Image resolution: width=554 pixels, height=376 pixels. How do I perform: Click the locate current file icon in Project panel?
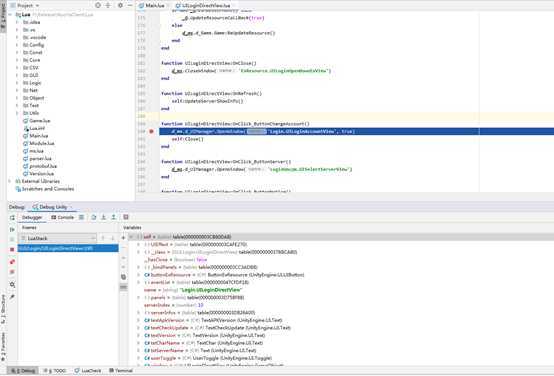click(98, 5)
